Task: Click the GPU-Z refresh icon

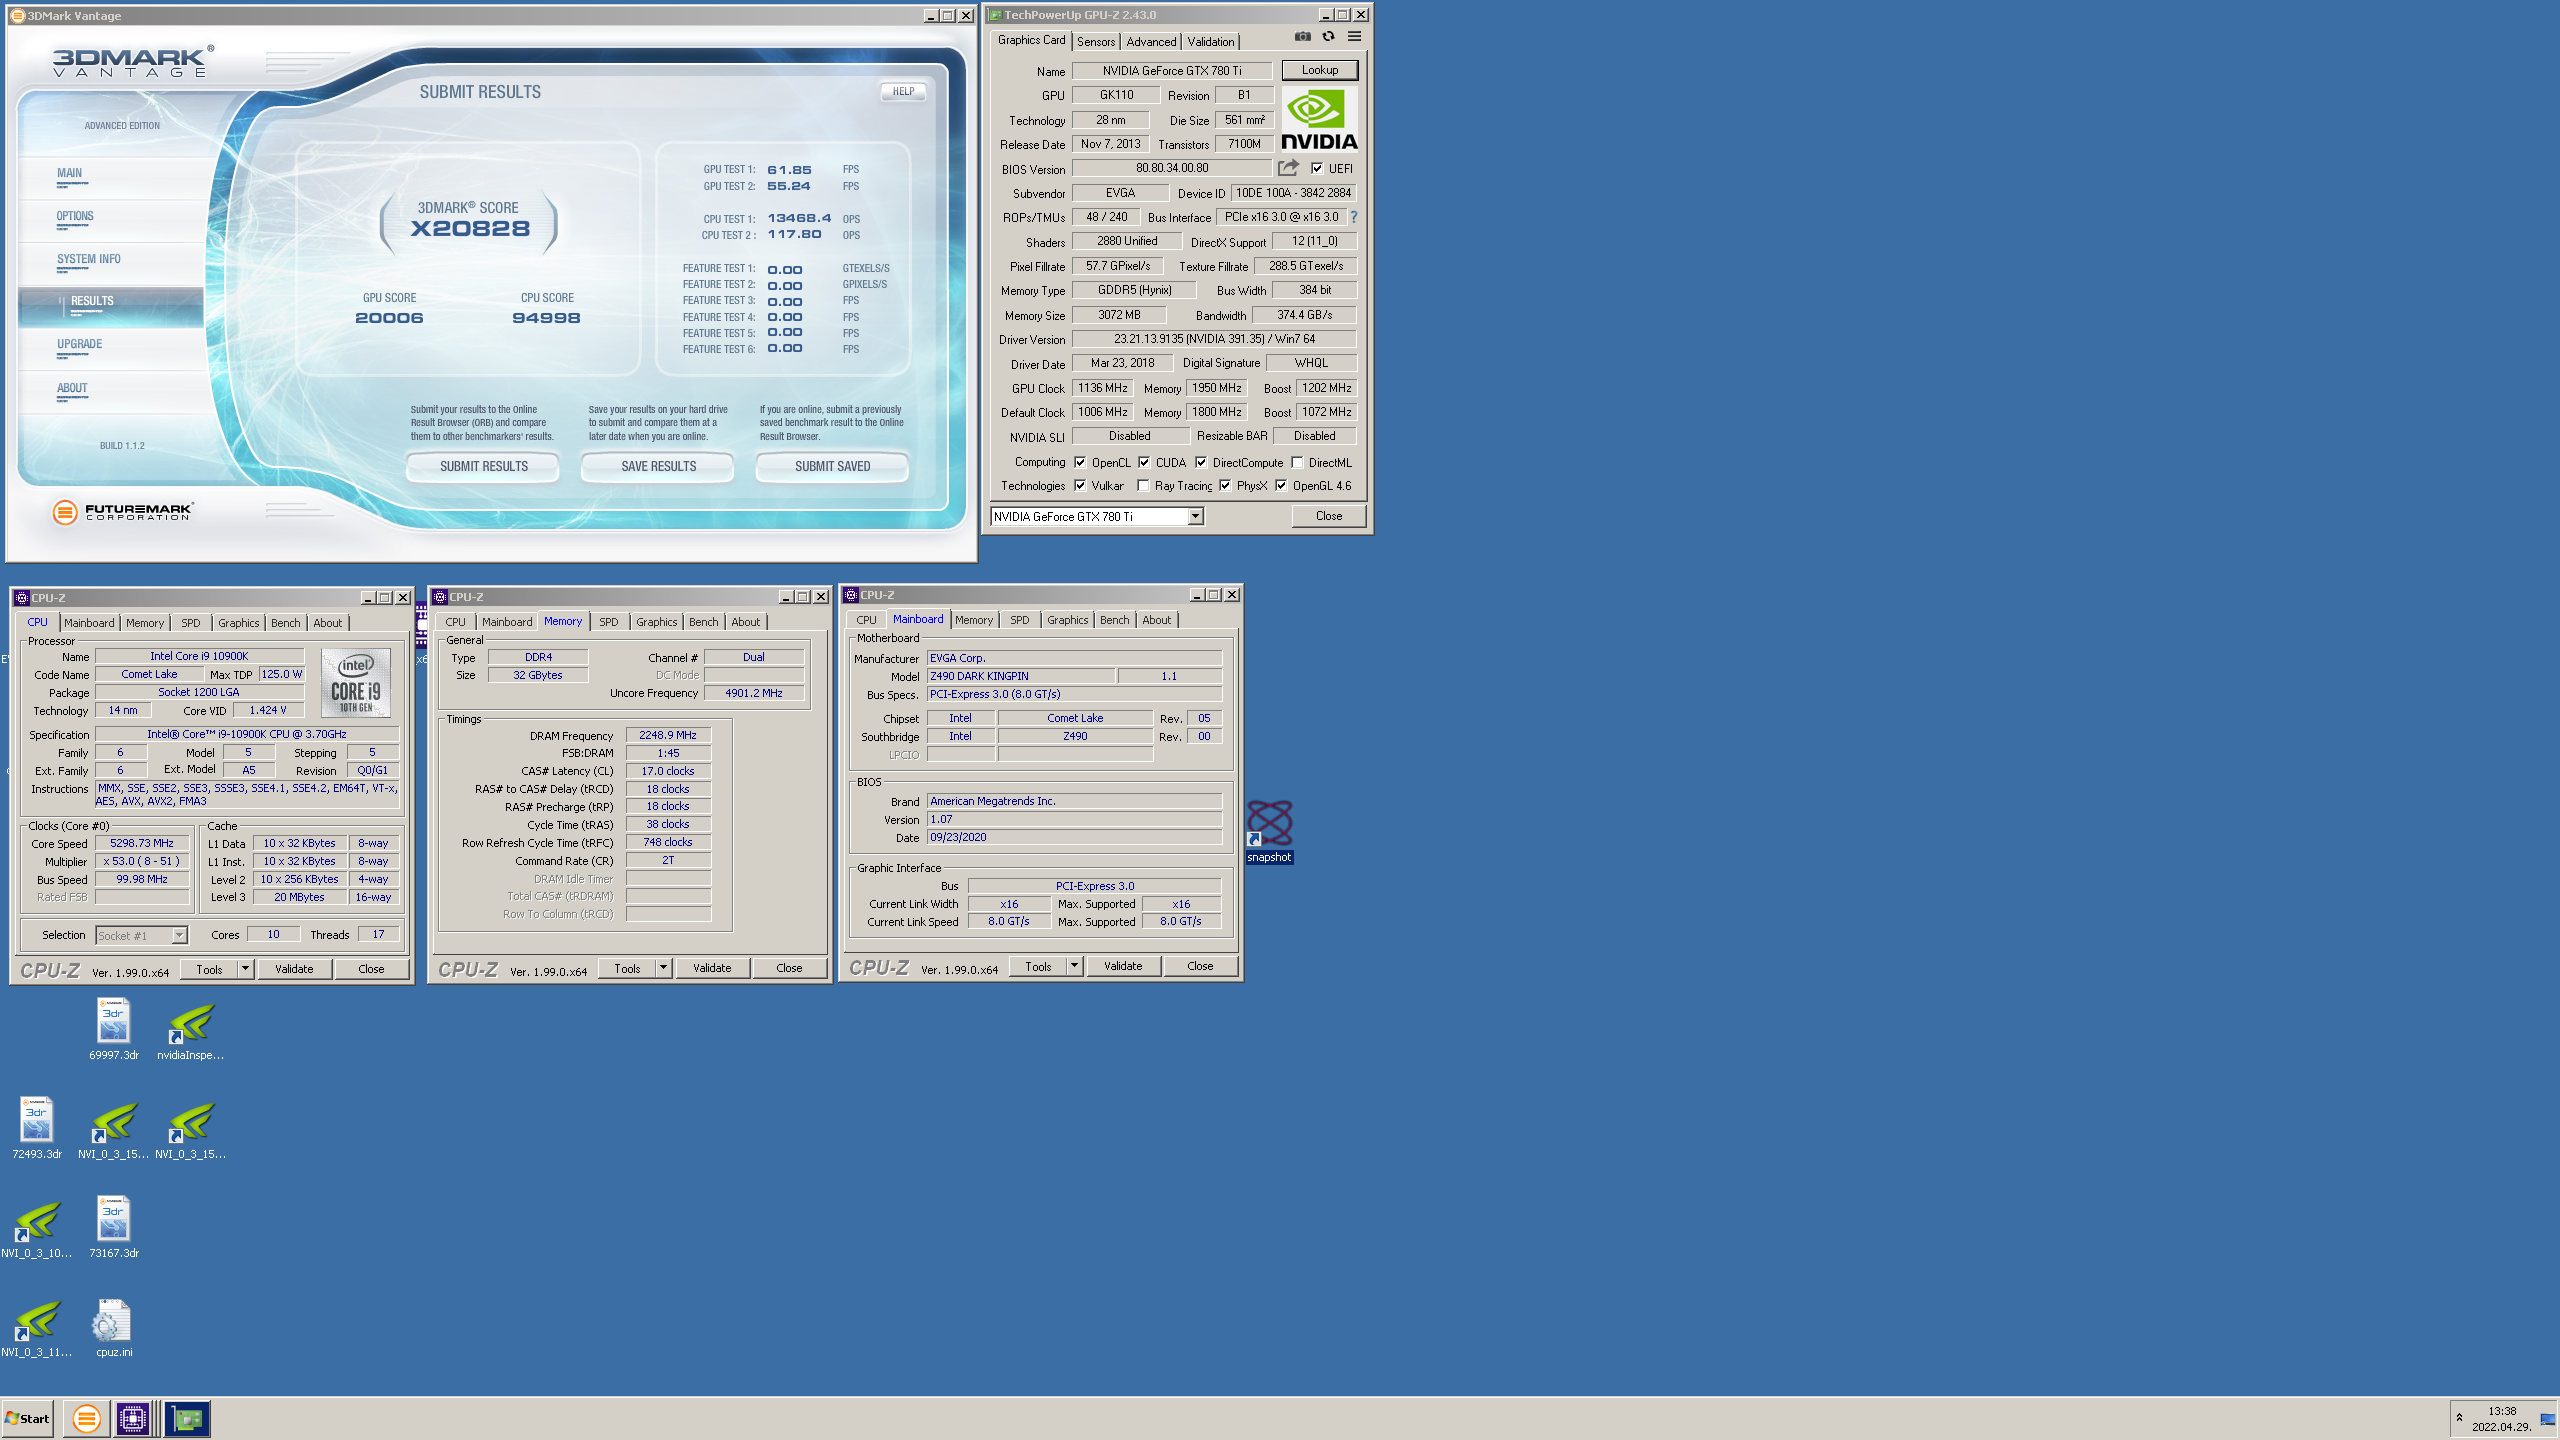Action: click(1328, 36)
